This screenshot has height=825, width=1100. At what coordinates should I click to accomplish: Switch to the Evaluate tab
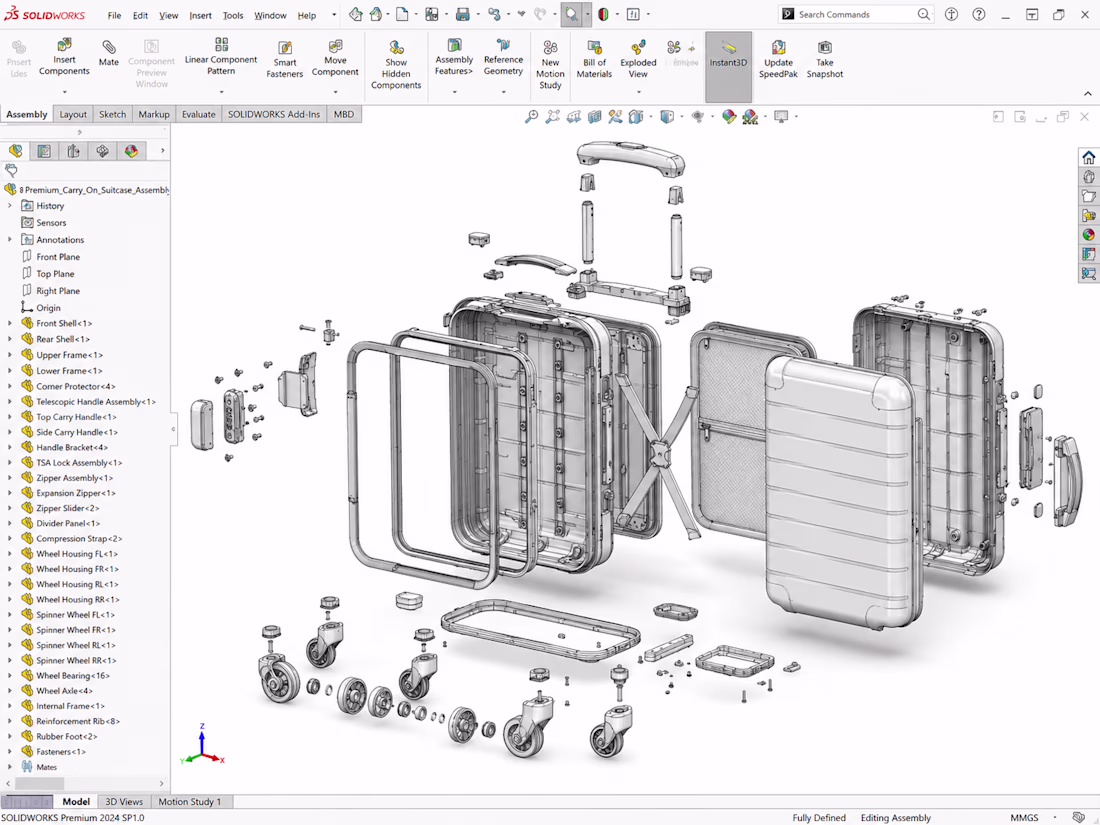(x=199, y=114)
